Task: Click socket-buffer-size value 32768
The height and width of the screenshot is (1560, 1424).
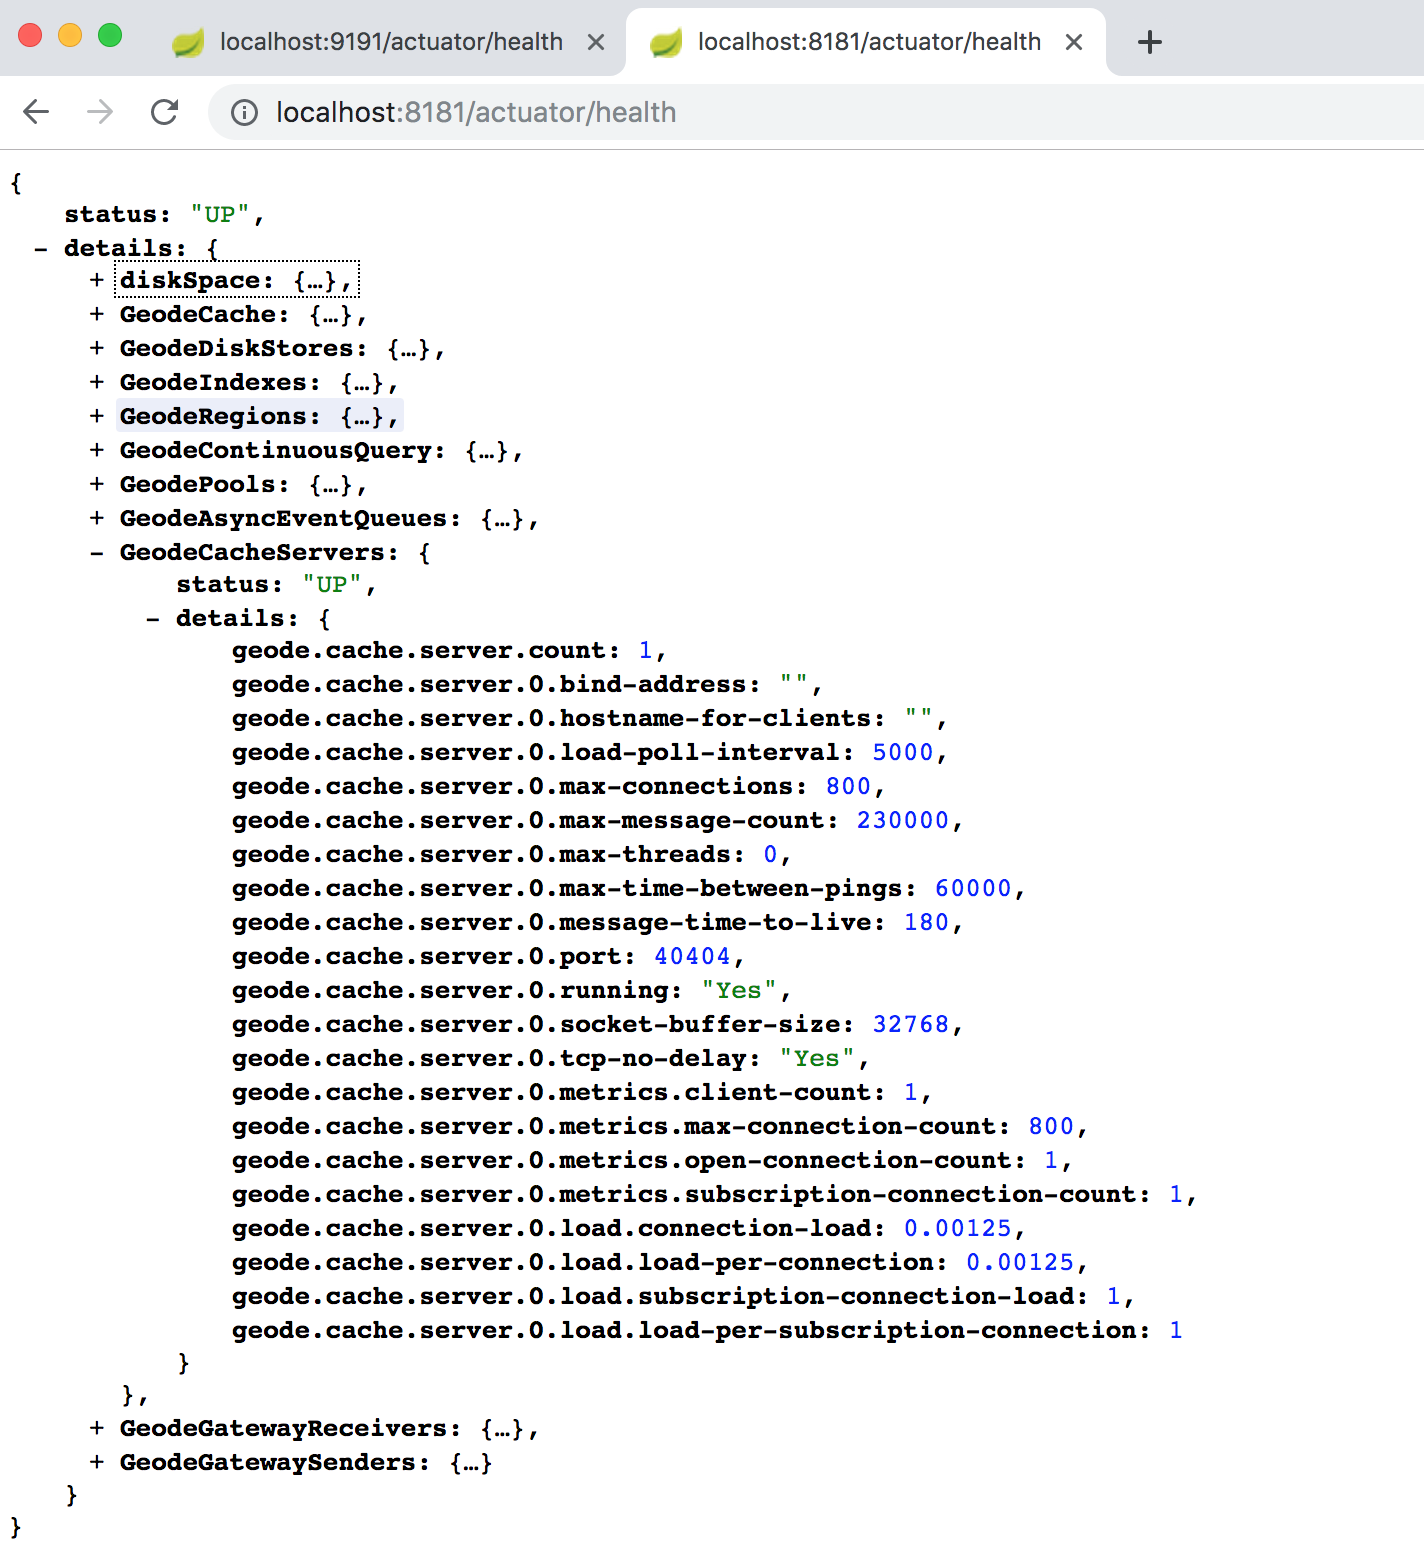Action: [911, 1025]
